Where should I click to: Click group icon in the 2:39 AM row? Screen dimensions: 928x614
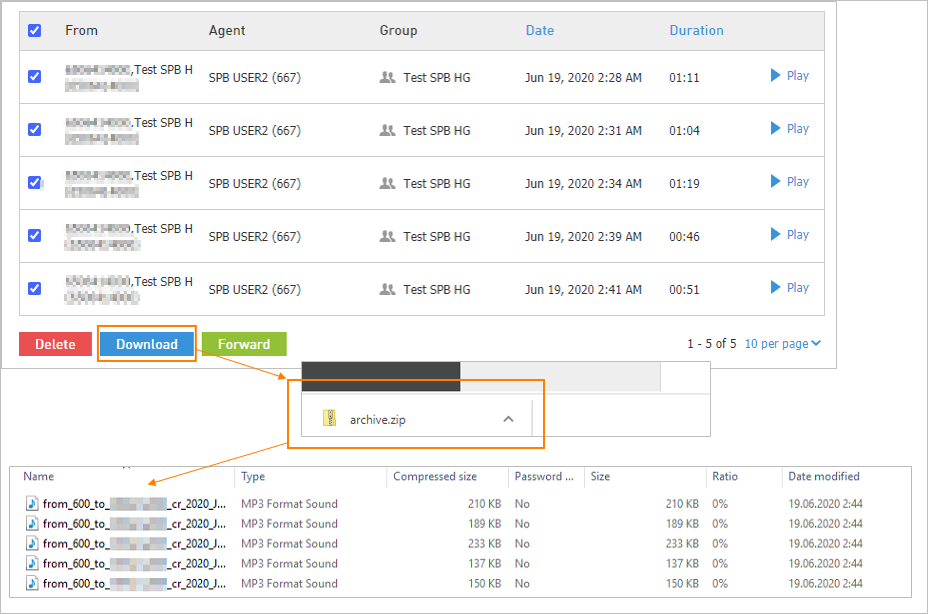pos(387,236)
